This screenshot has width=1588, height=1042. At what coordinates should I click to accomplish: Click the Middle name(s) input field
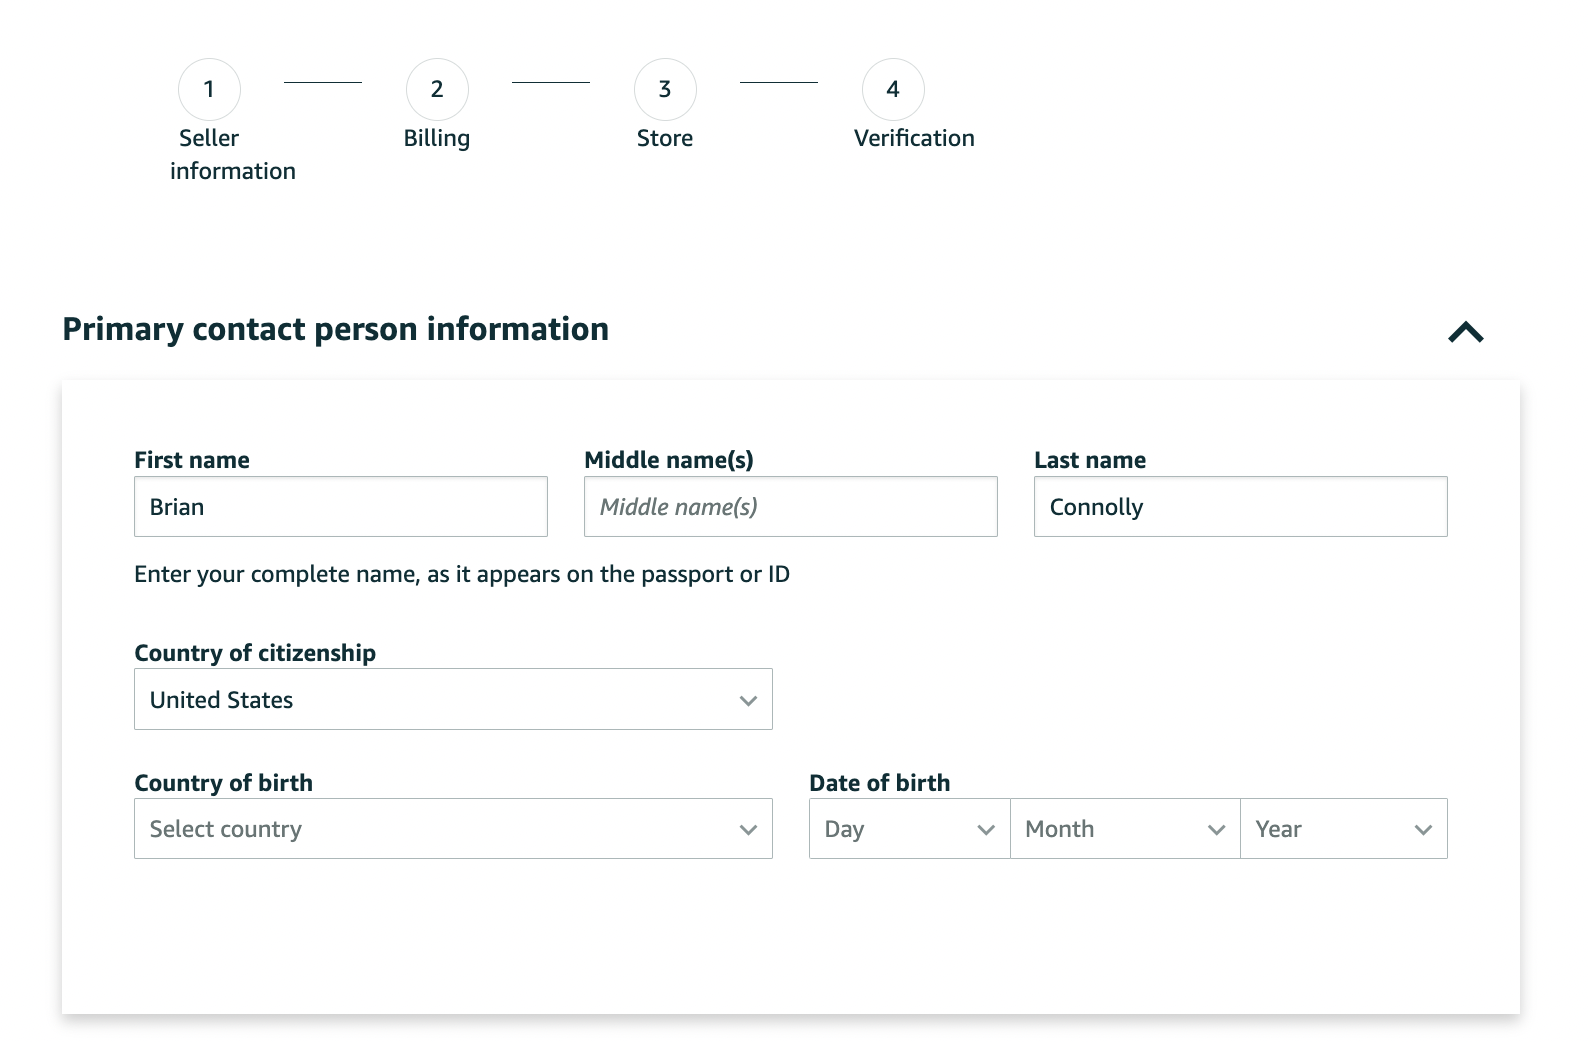791,506
